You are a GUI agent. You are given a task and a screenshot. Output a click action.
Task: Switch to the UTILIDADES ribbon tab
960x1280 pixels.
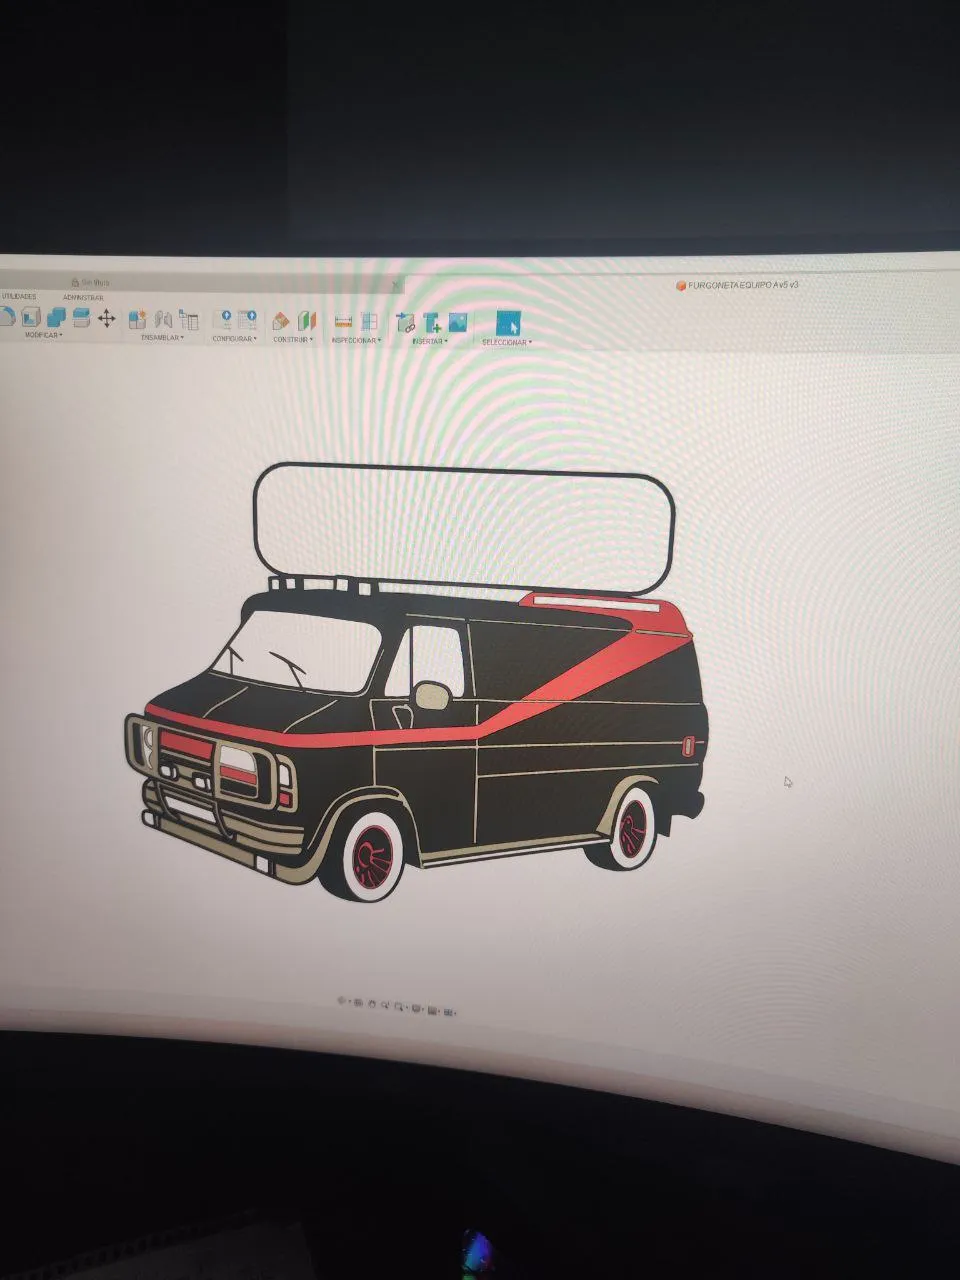[x=19, y=296]
